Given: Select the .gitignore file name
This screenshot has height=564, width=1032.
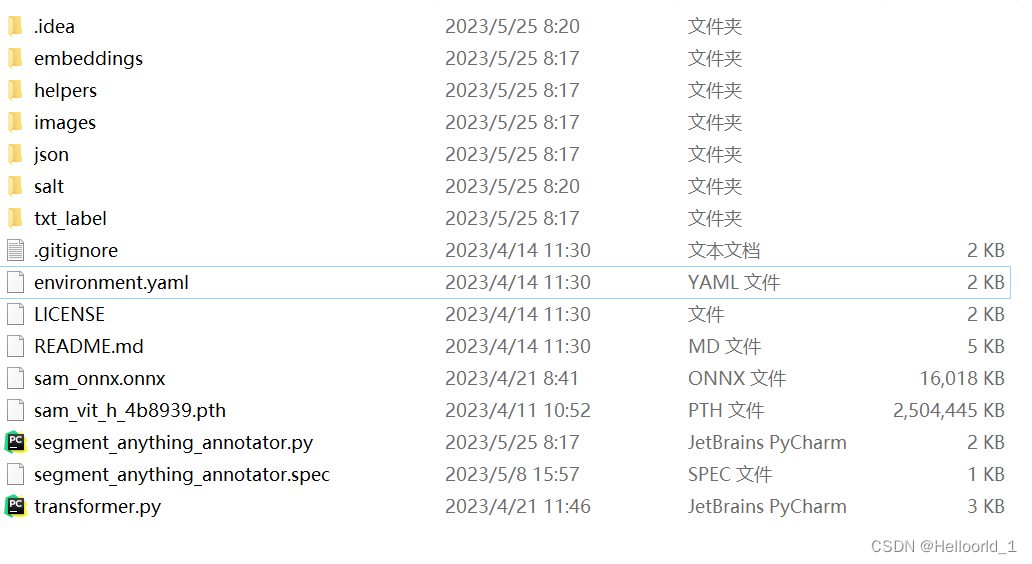Looking at the screenshot, I should [76, 251].
